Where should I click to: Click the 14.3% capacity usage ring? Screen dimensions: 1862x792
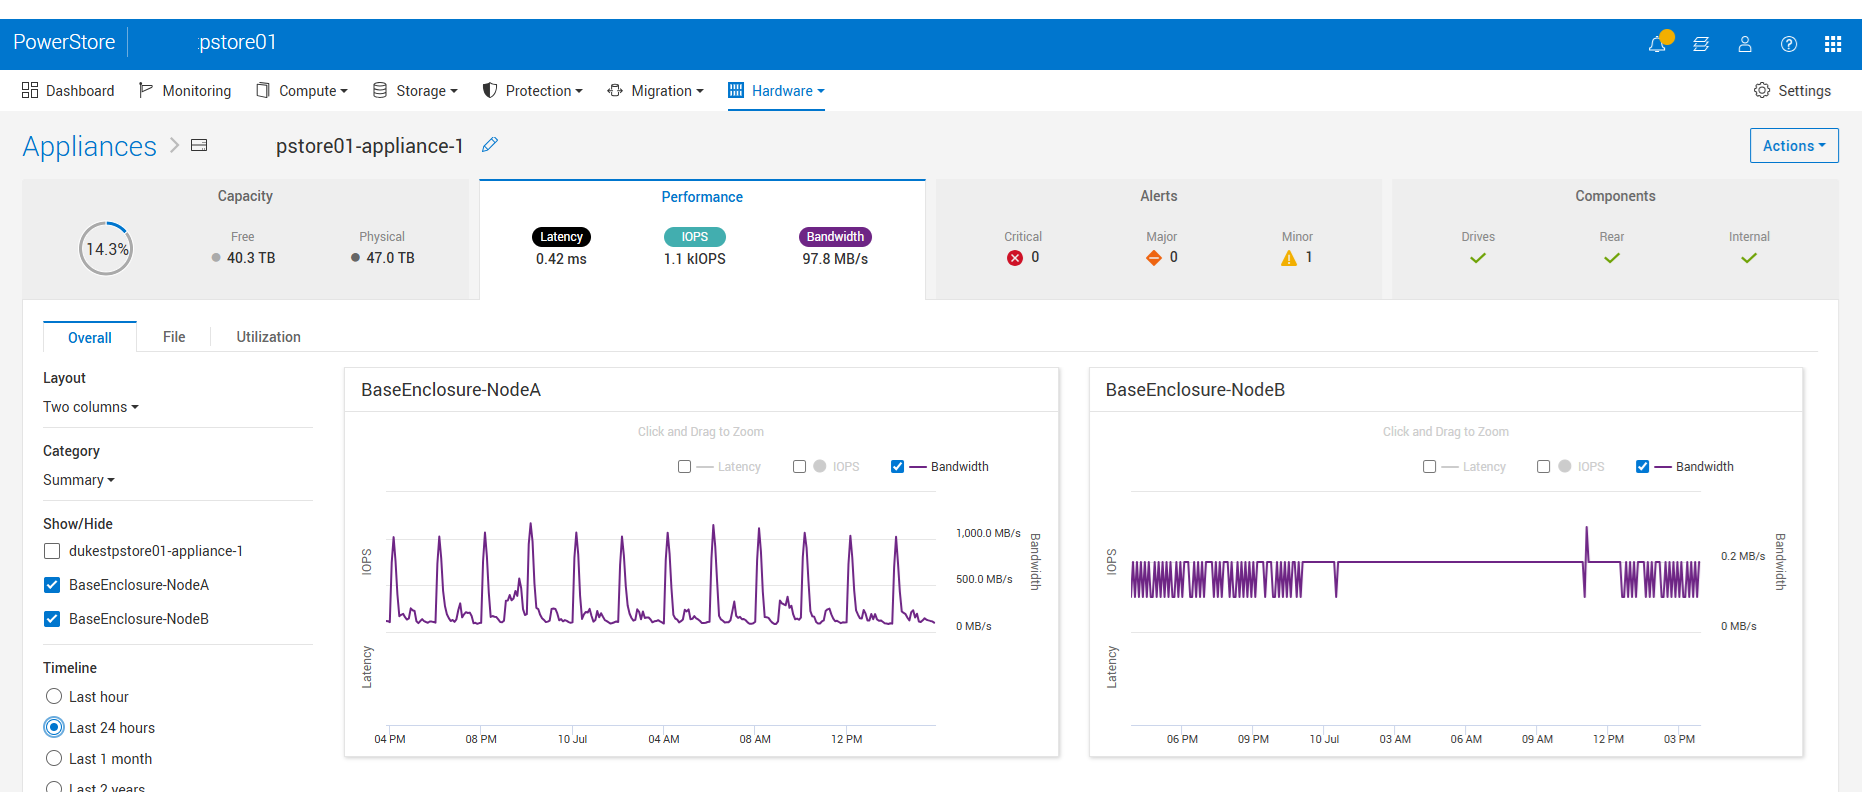pyautogui.click(x=106, y=249)
